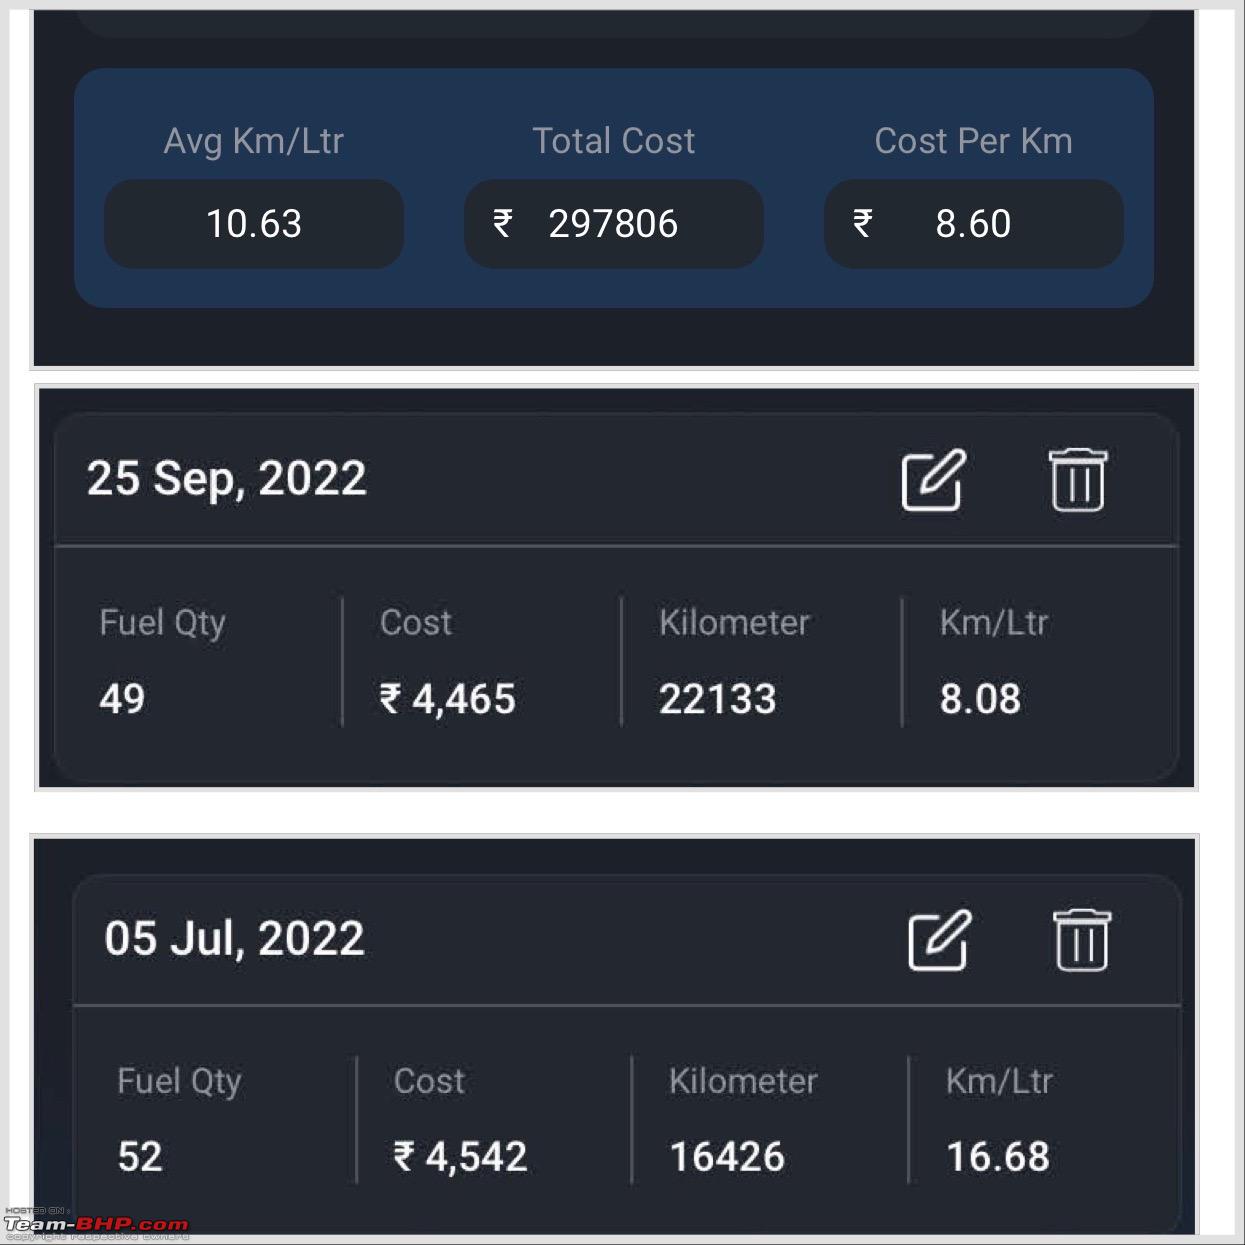Open the 25 Sep, 2022 entry header

(226, 478)
